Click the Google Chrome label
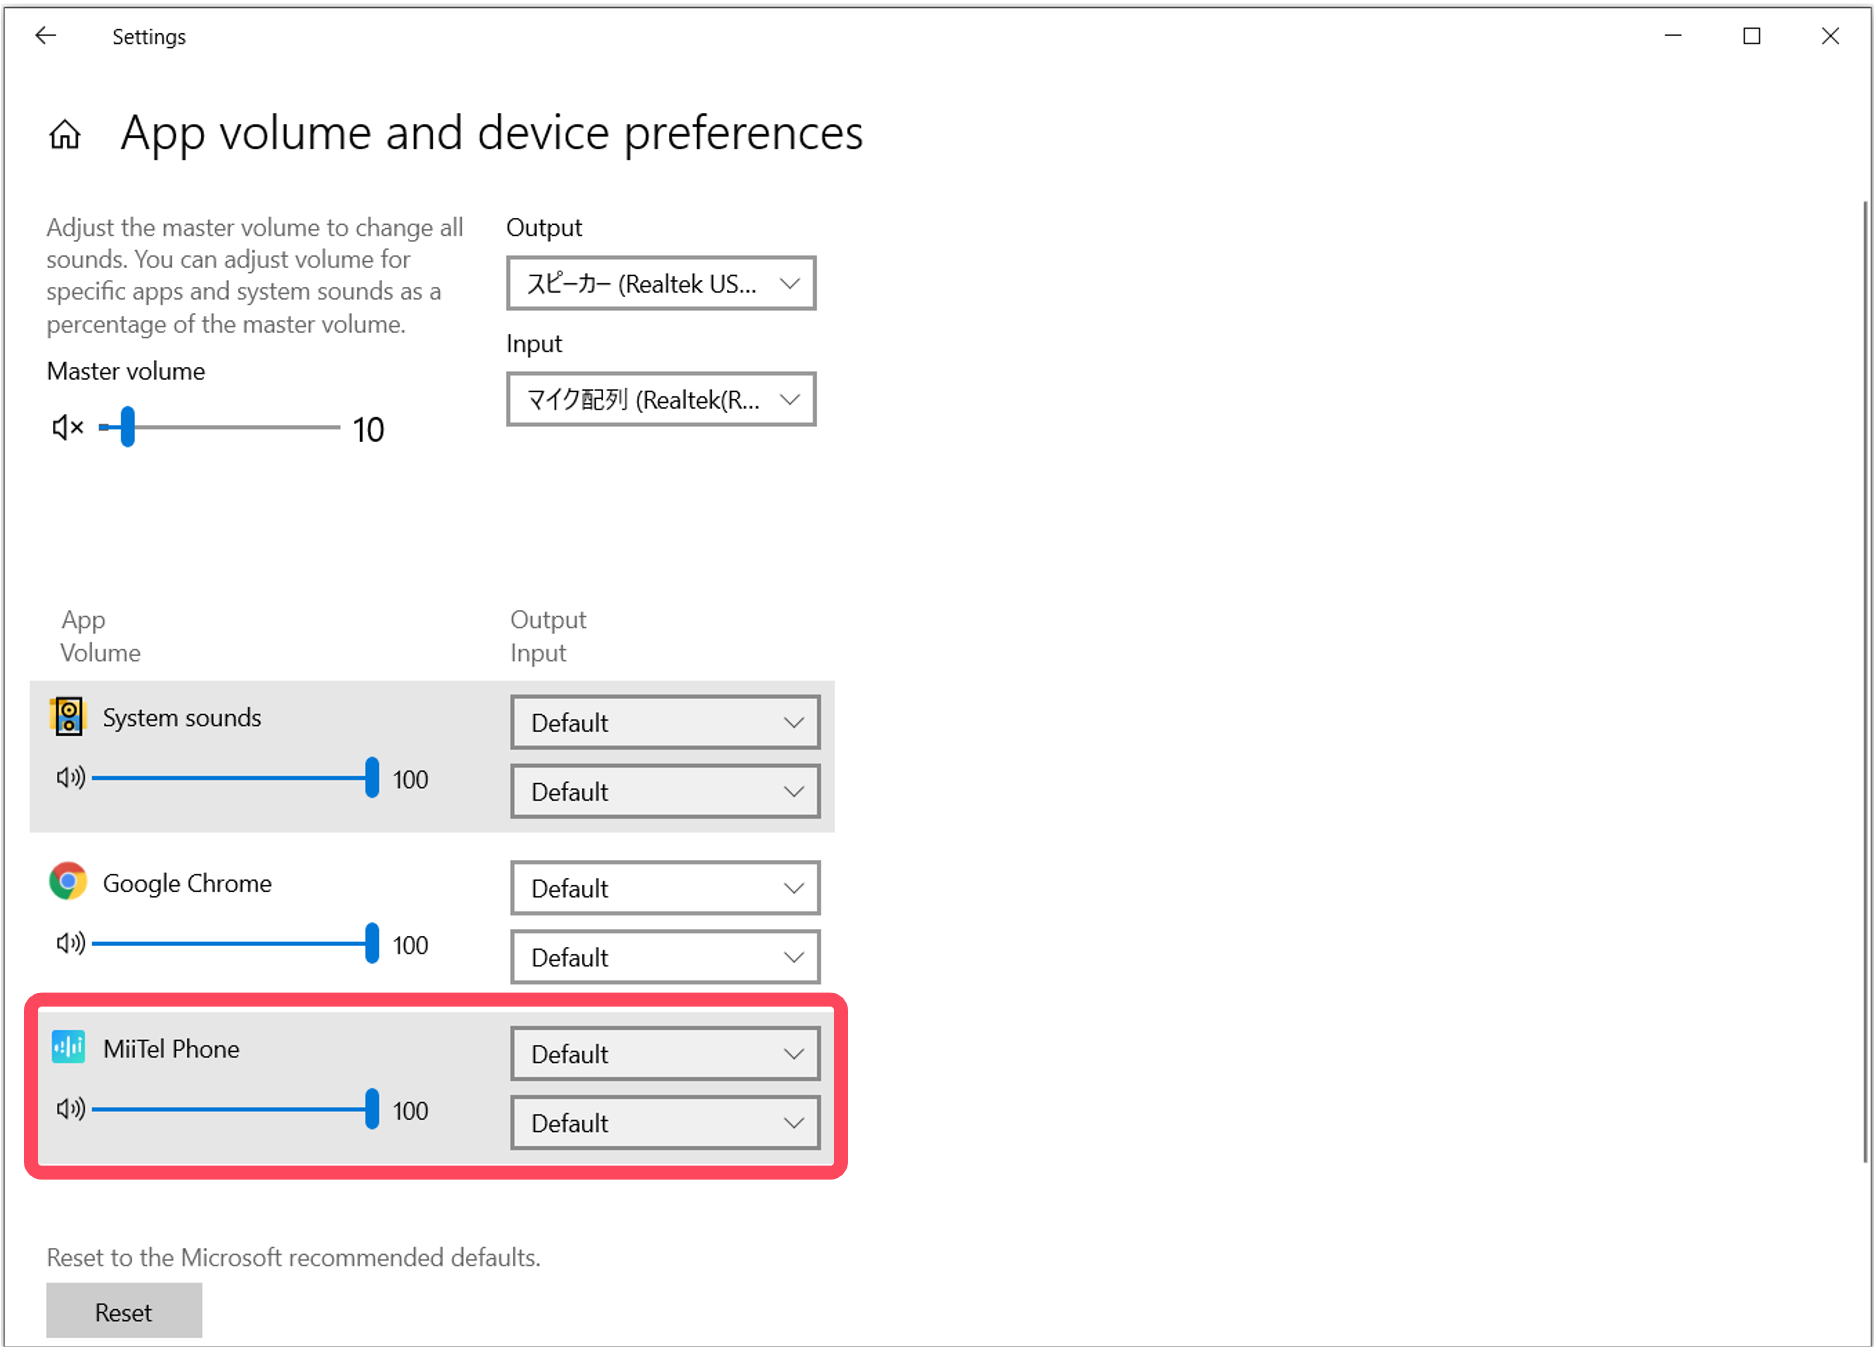Image resolution: width=1874 pixels, height=1347 pixels. [187, 883]
